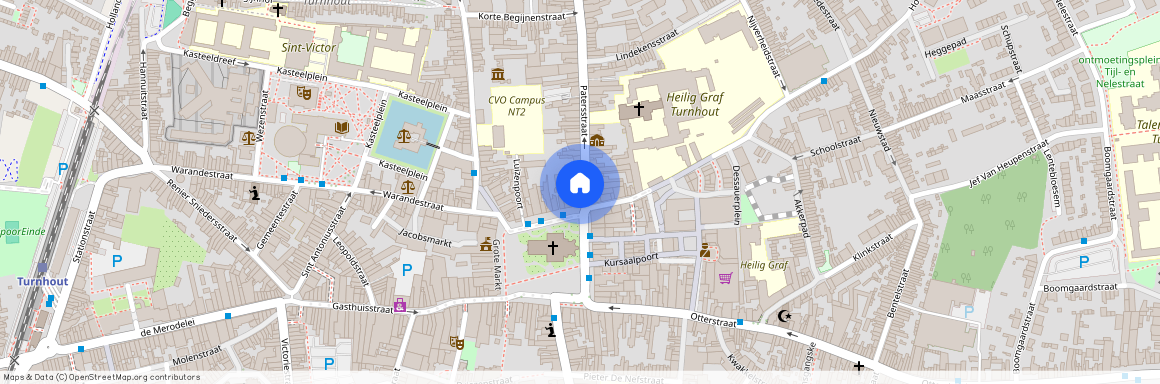
Task: Click the cross icon at Heilig Graf Turnhout
Action: [638, 110]
